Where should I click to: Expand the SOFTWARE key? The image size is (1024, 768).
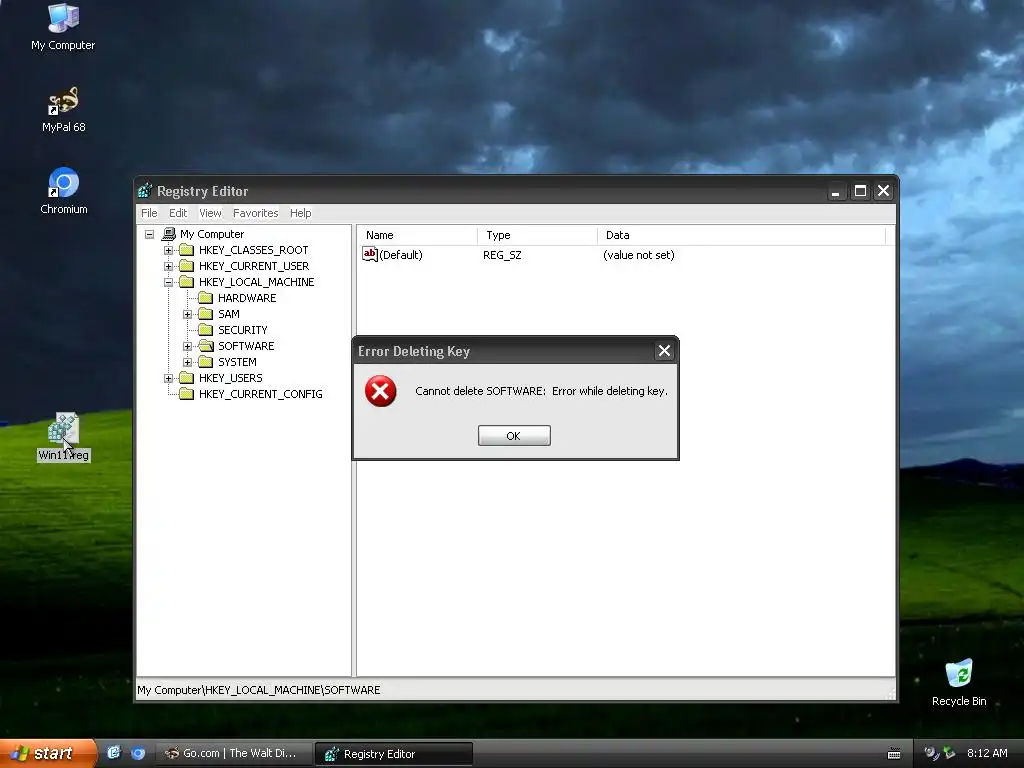187,346
